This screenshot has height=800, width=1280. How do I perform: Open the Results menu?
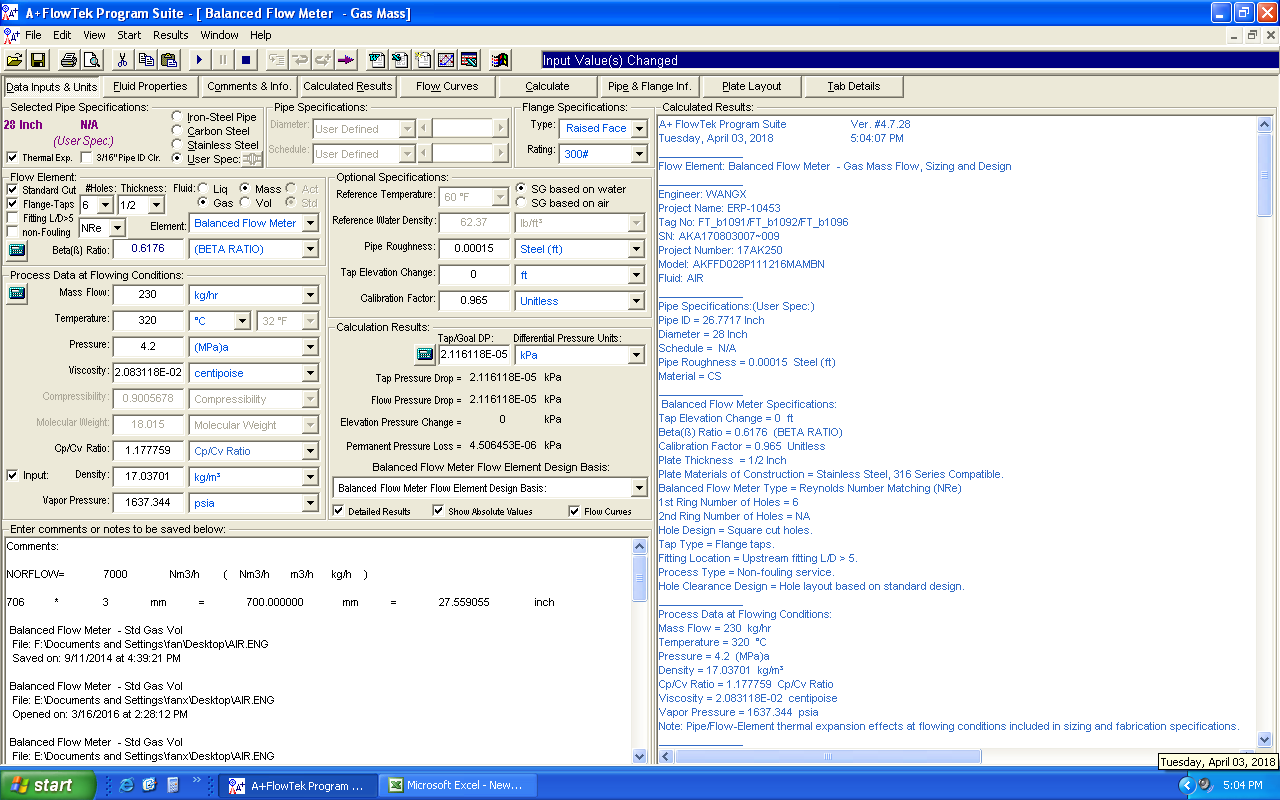point(170,35)
